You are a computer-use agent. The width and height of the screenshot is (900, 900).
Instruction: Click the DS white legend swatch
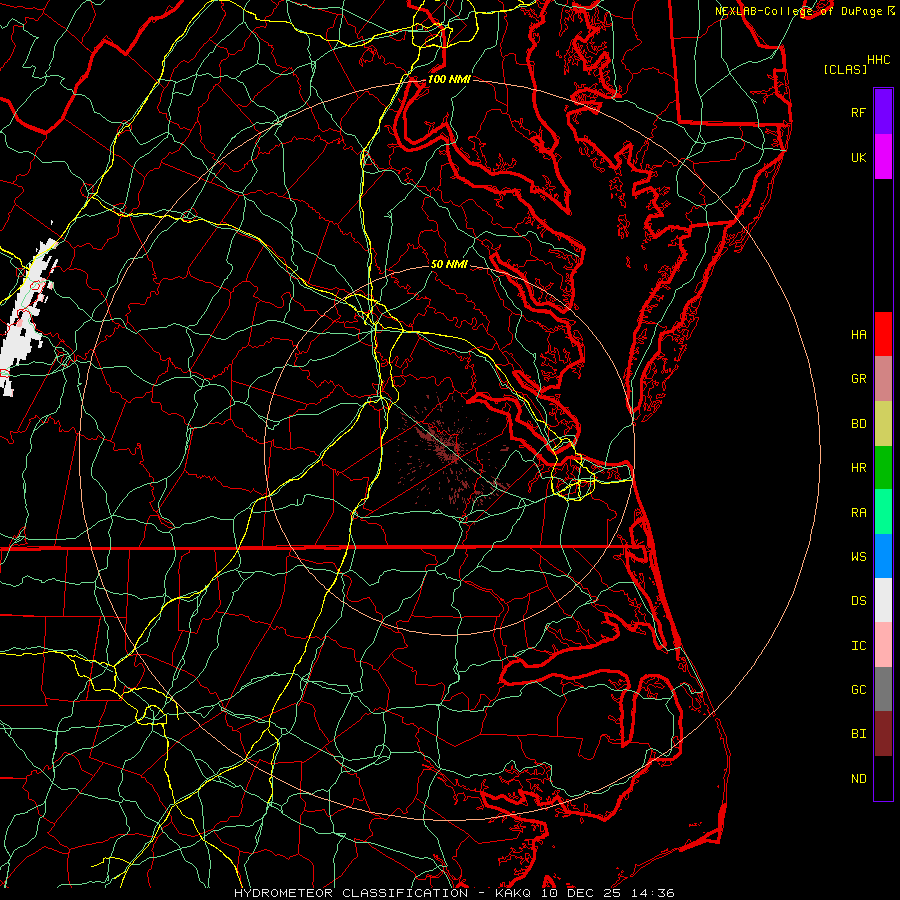pyautogui.click(x=883, y=600)
